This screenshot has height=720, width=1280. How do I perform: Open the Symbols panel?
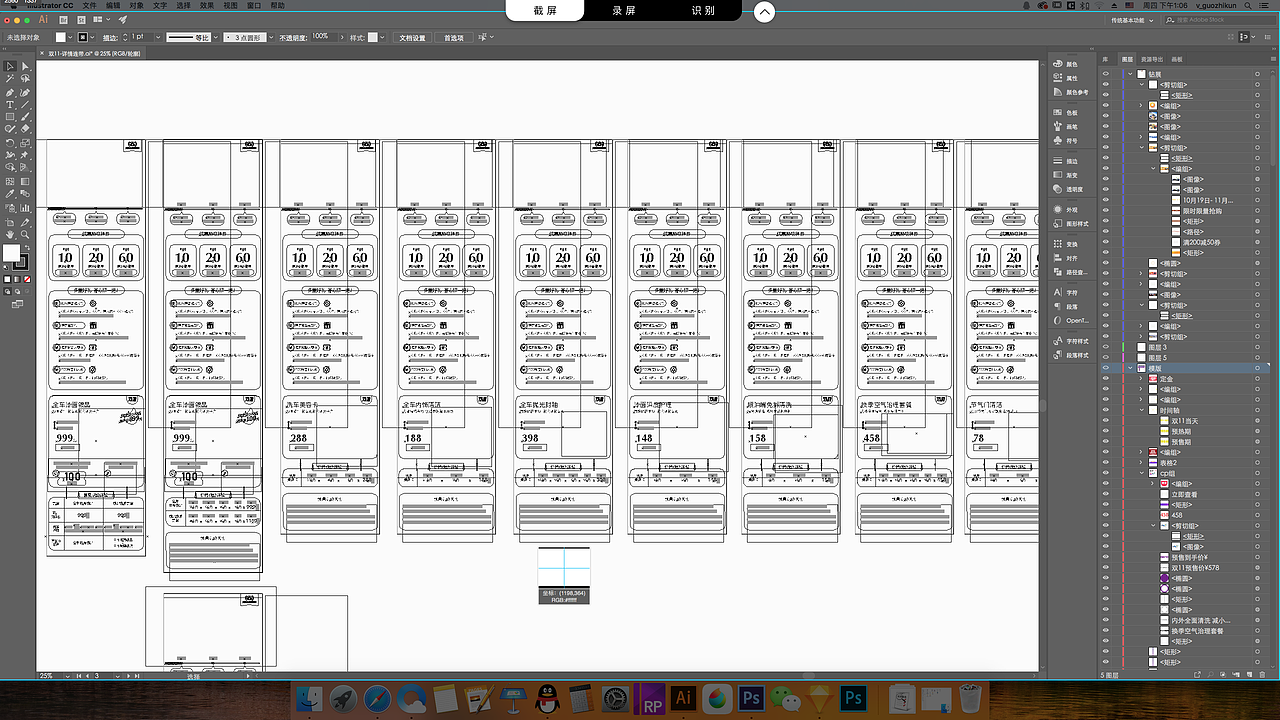click(1066, 141)
